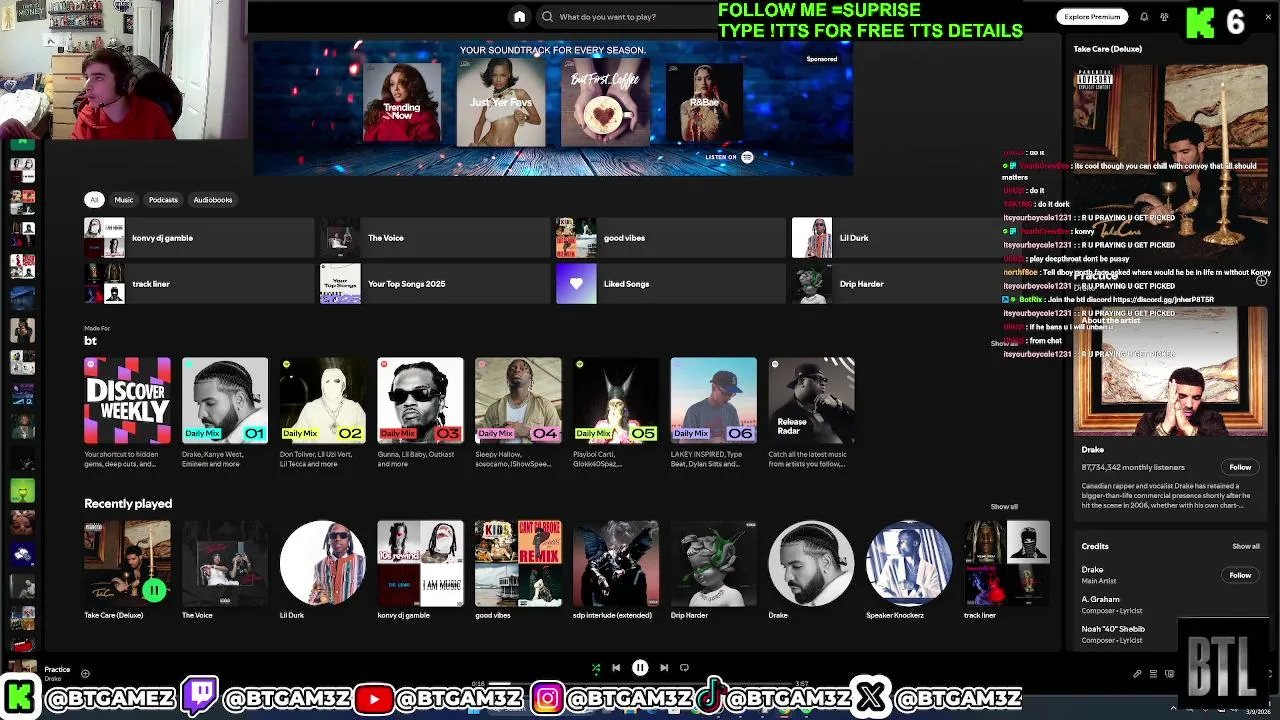Viewport: 1280px width, 720px height.
Task: Go to Spotify Home via house icon
Action: 519,16
